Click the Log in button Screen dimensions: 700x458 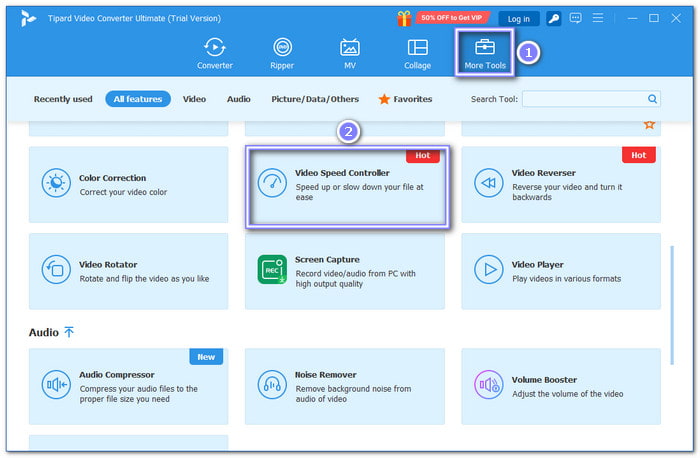point(518,19)
